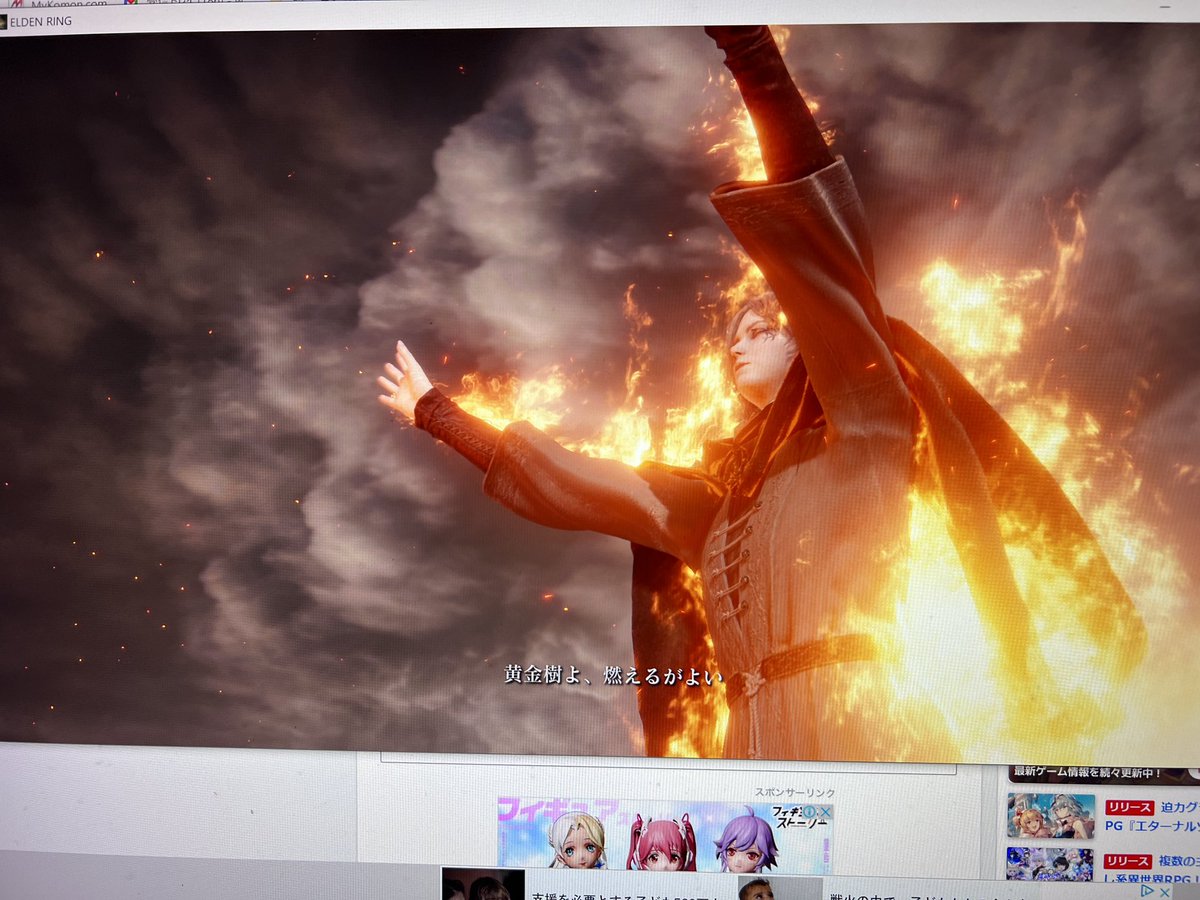Viewport: 1200px width, 900px height.
Task: Click the AdChoices triangle on bottom ad
Action: [x=1149, y=890]
